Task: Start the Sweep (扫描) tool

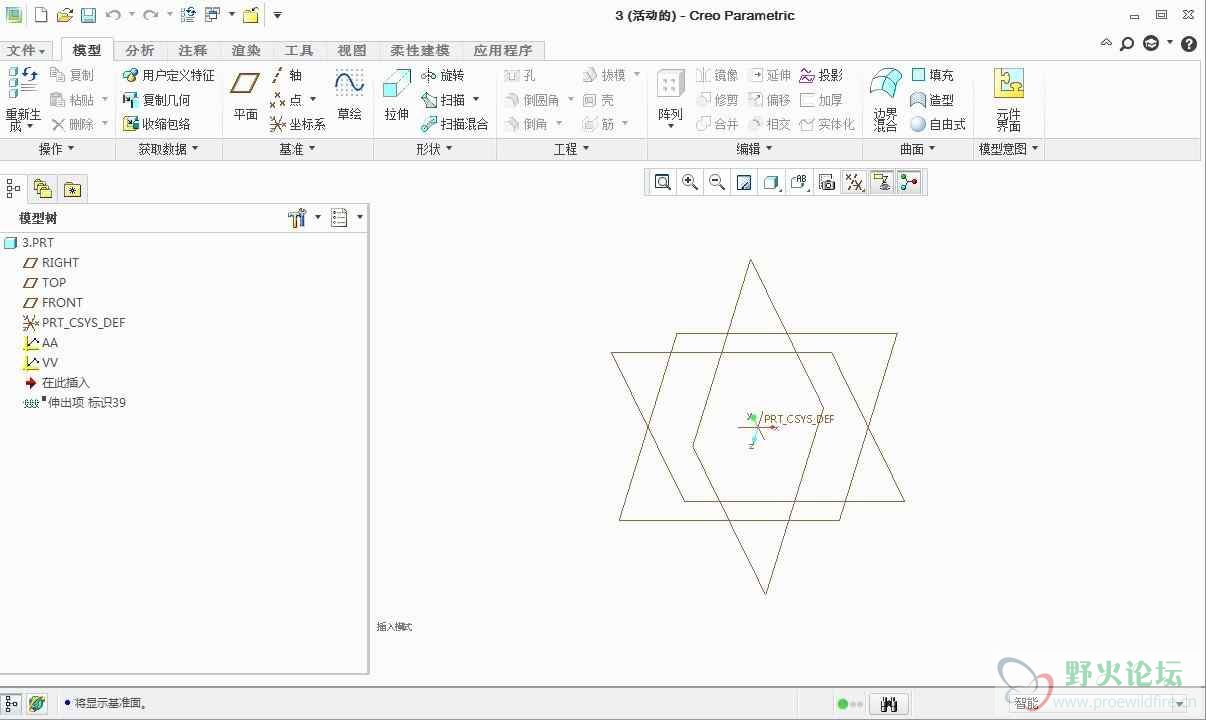Action: [x=443, y=100]
